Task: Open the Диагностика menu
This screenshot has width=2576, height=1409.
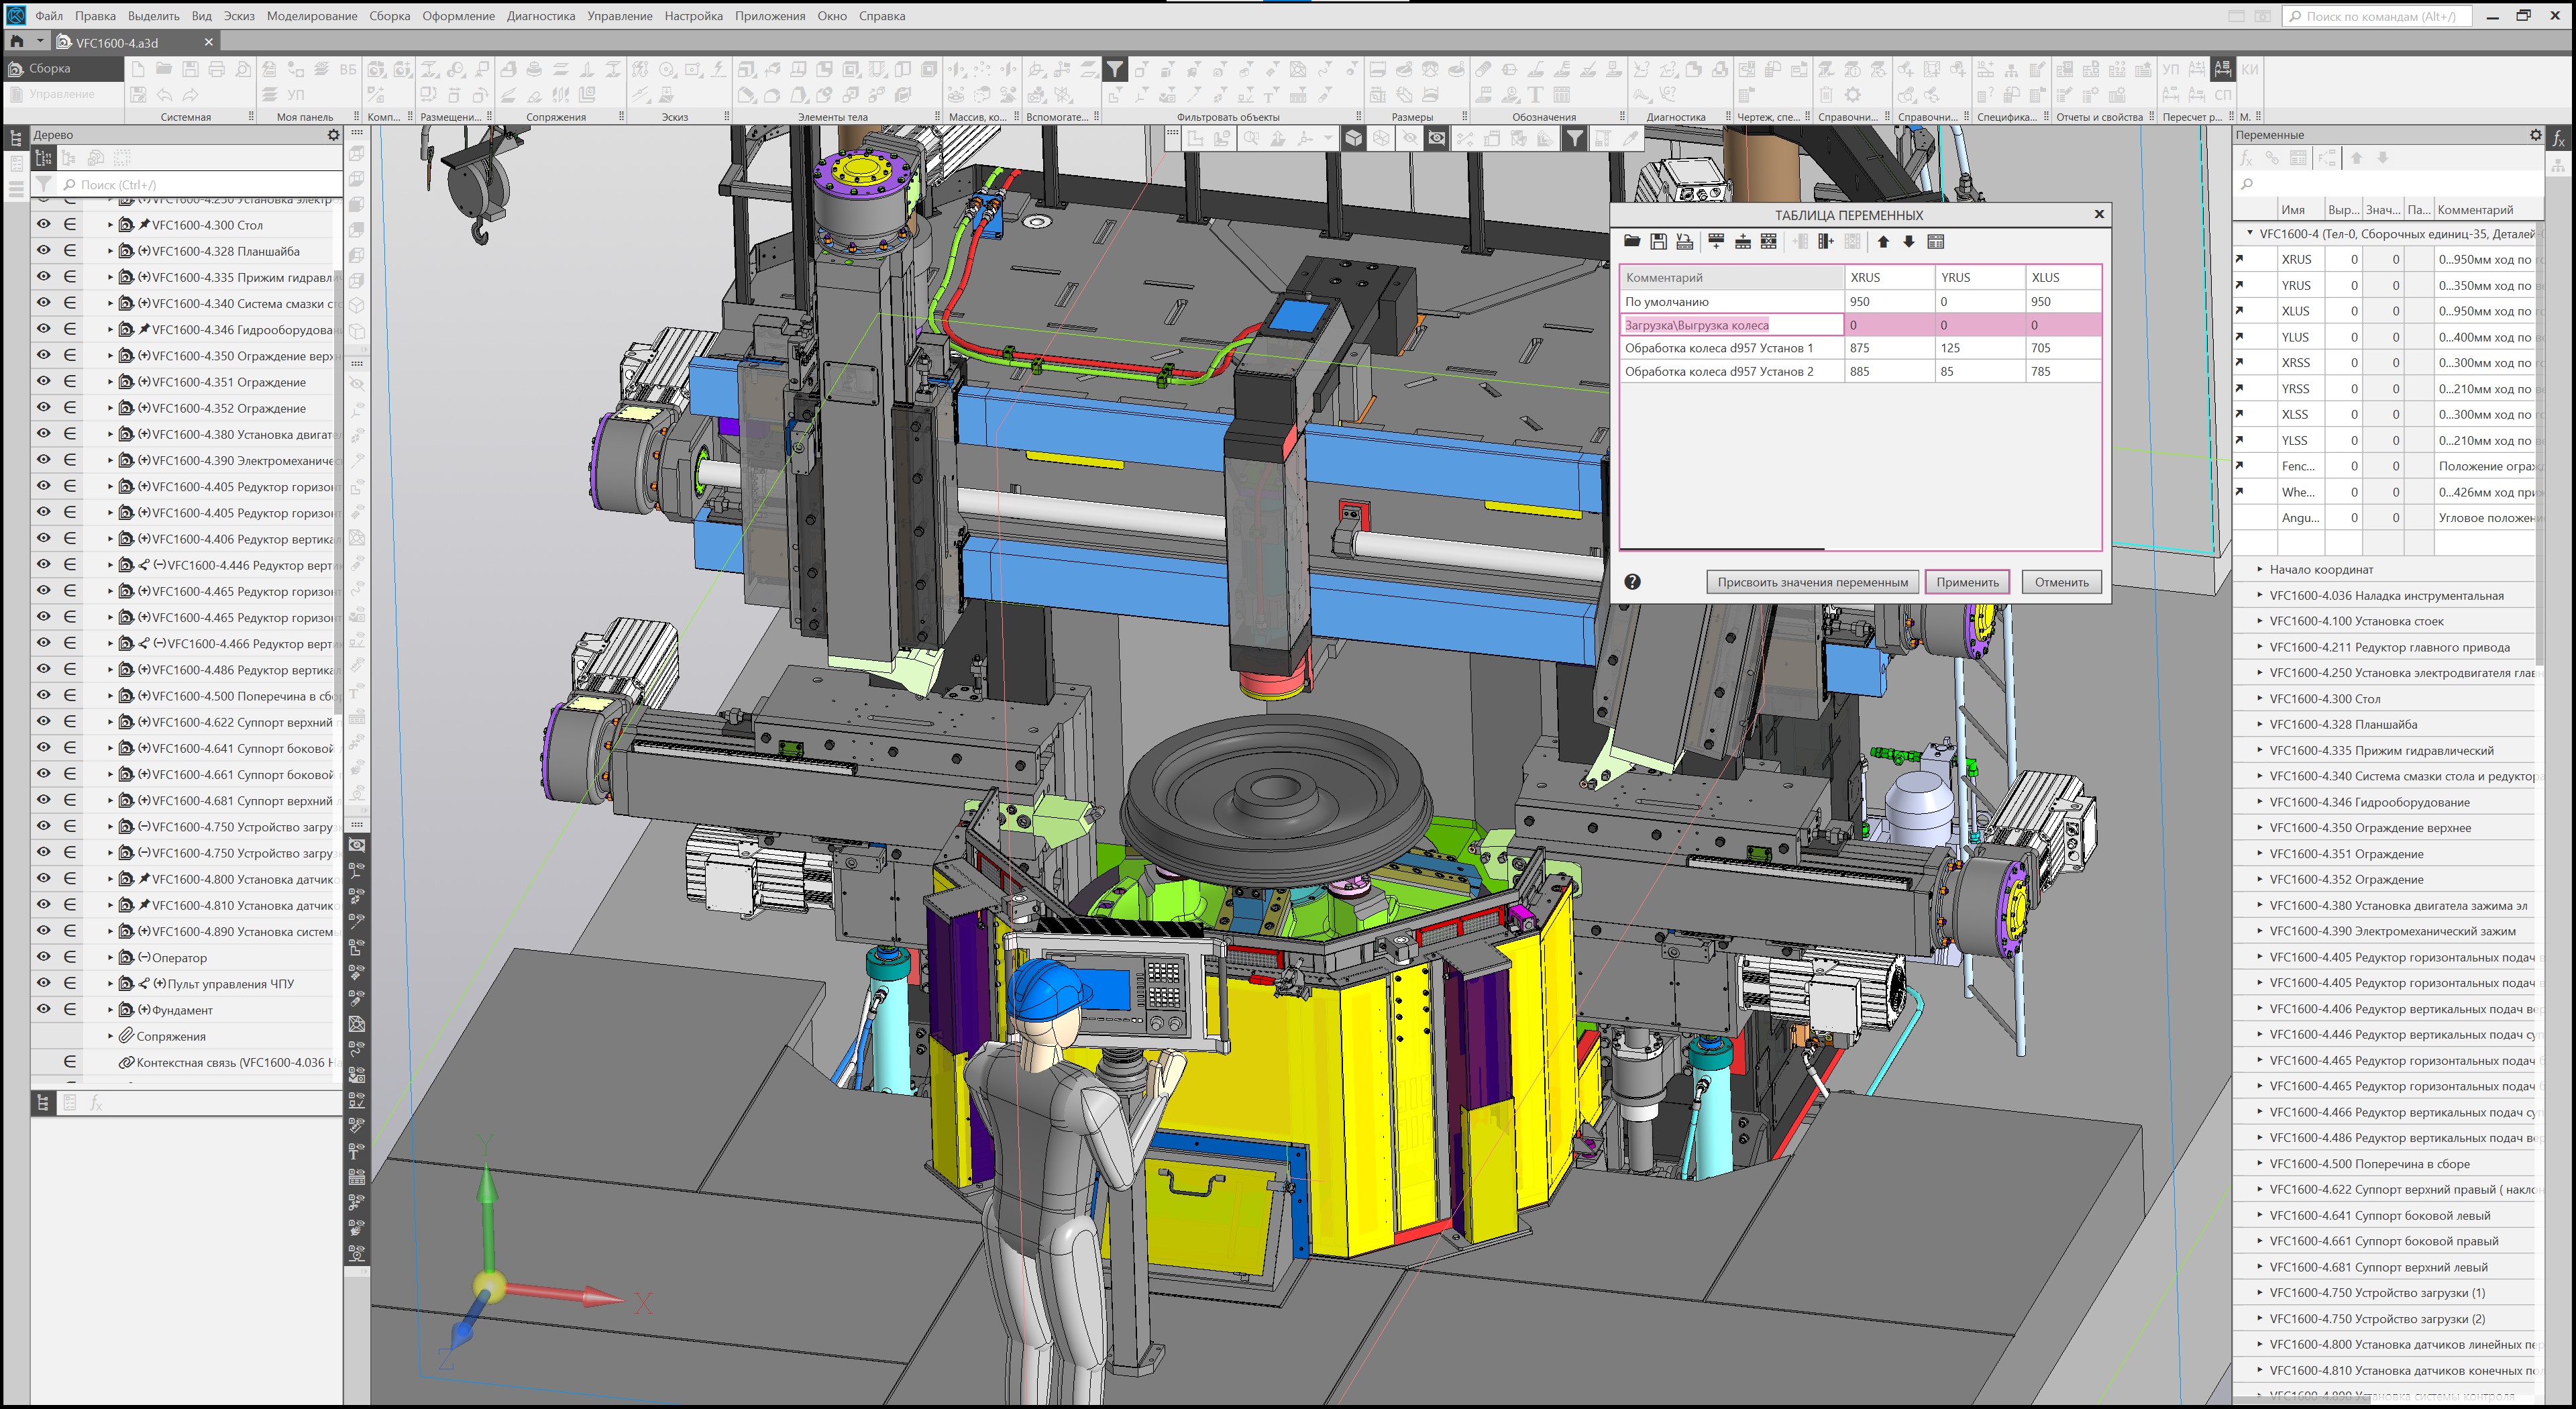Action: (x=540, y=16)
